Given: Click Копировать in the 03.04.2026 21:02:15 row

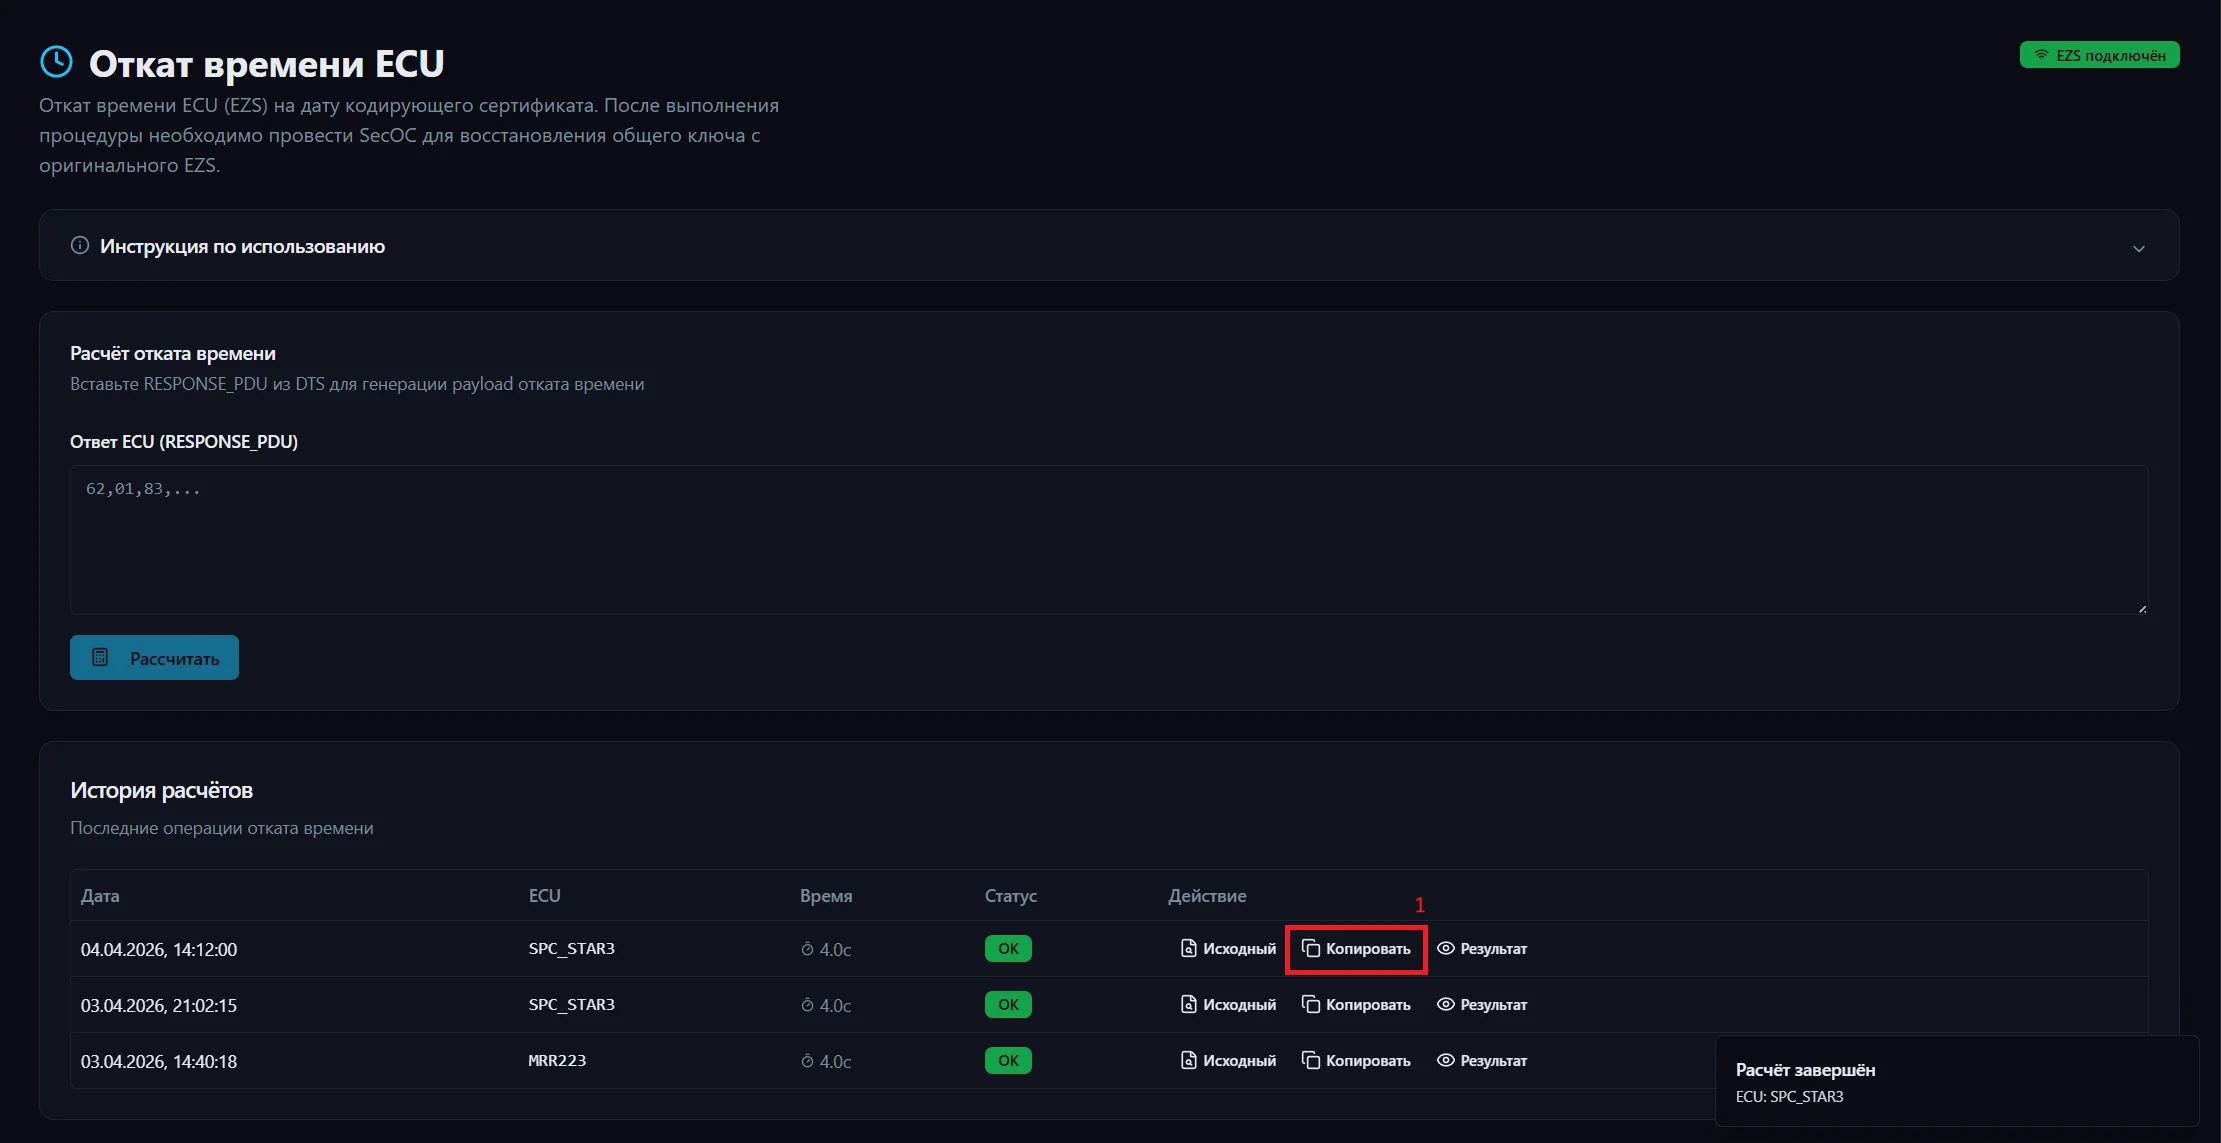Looking at the screenshot, I should click(x=1356, y=1005).
